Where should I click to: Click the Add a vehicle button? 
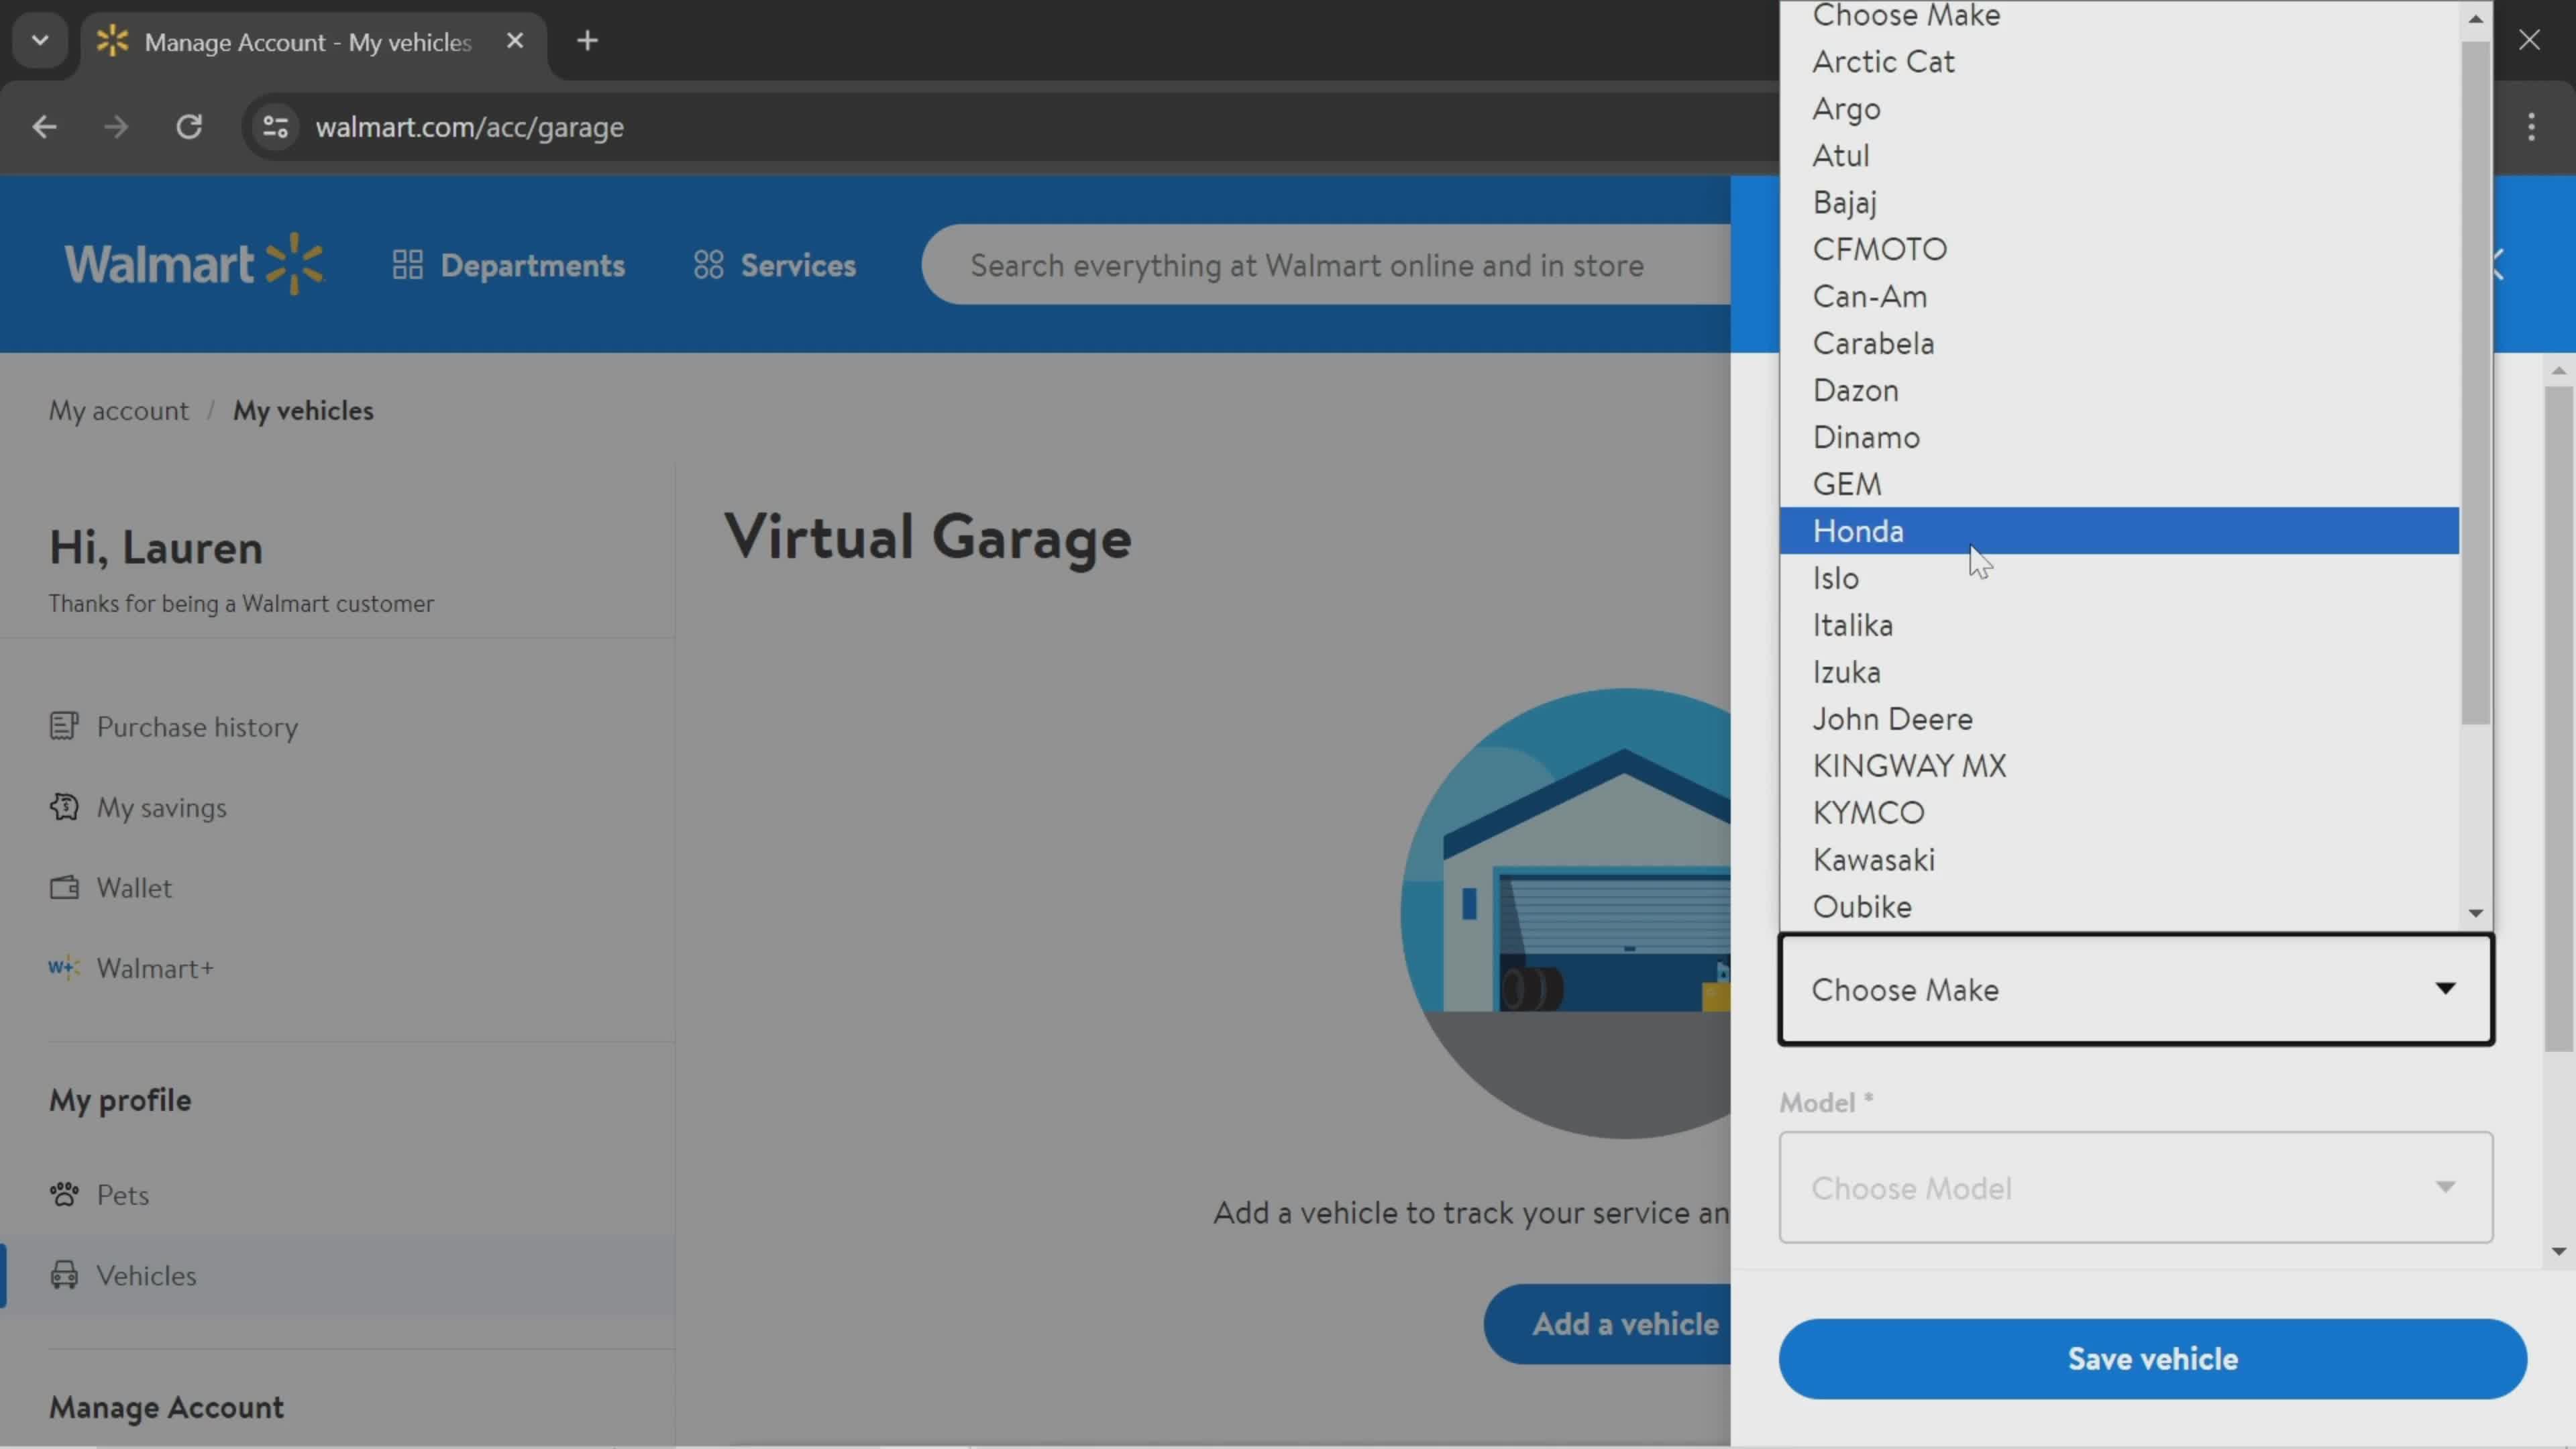point(1624,1324)
